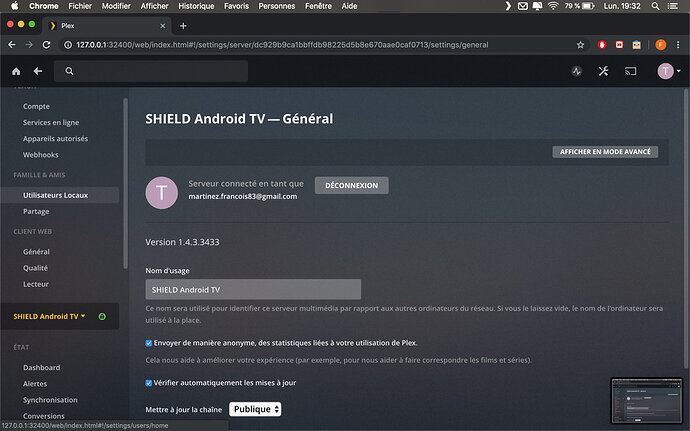
Task: Open Appareils autorisés settings
Action: (55, 139)
